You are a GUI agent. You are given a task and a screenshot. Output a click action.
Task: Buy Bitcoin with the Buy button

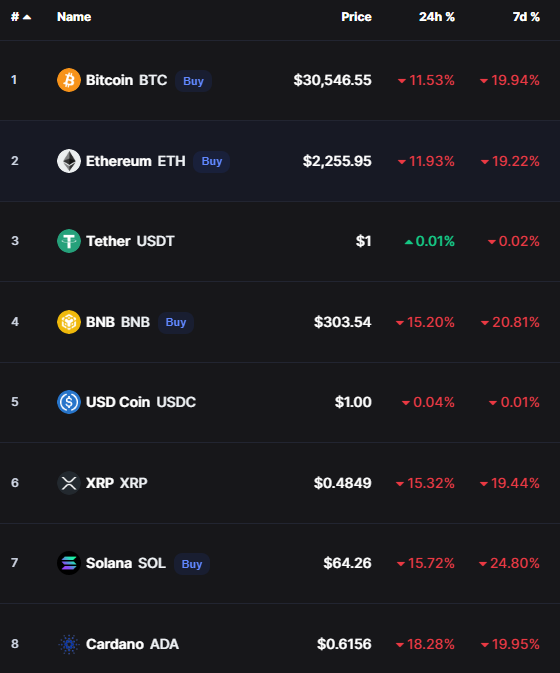(193, 81)
